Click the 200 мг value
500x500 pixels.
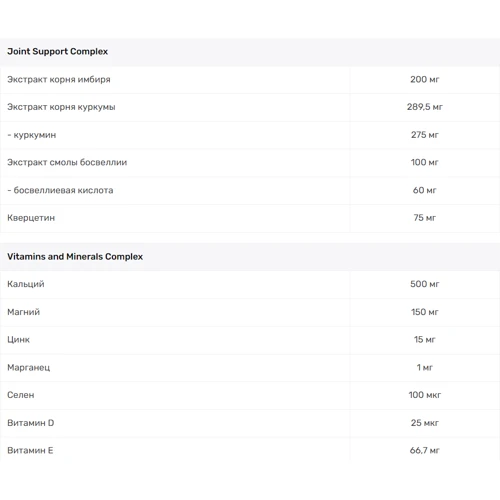coord(424,79)
